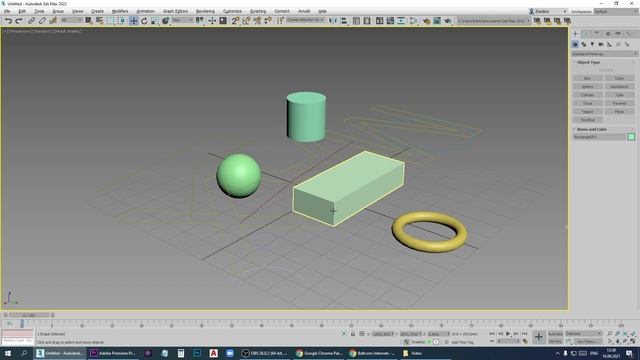Image resolution: width=640 pixels, height=360 pixels.
Task: Toggle the 3D Snaps button
Action: click(x=235, y=21)
